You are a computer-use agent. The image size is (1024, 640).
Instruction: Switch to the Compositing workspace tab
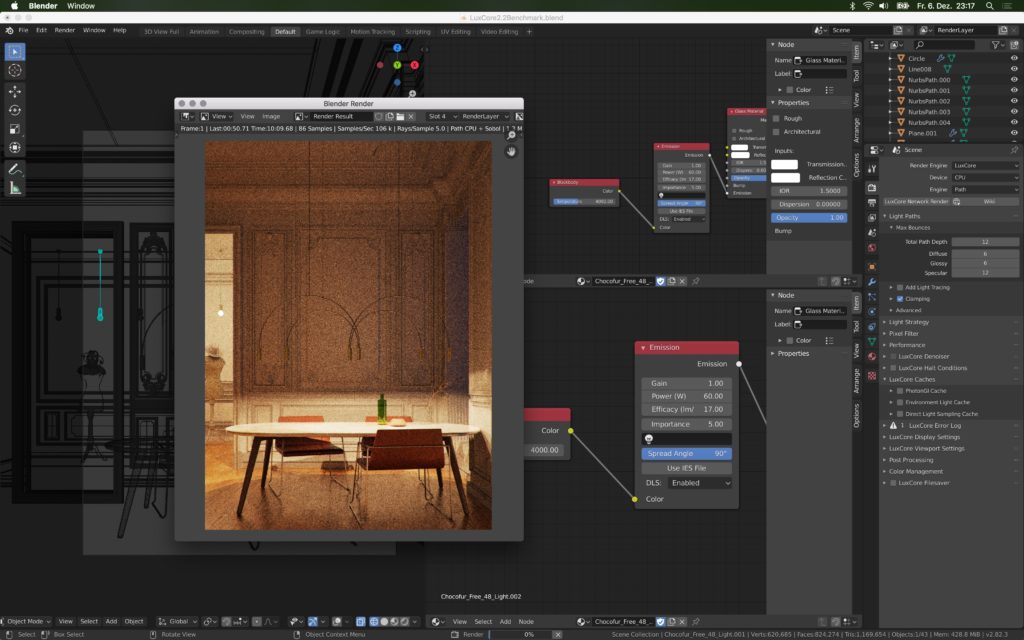(246, 31)
